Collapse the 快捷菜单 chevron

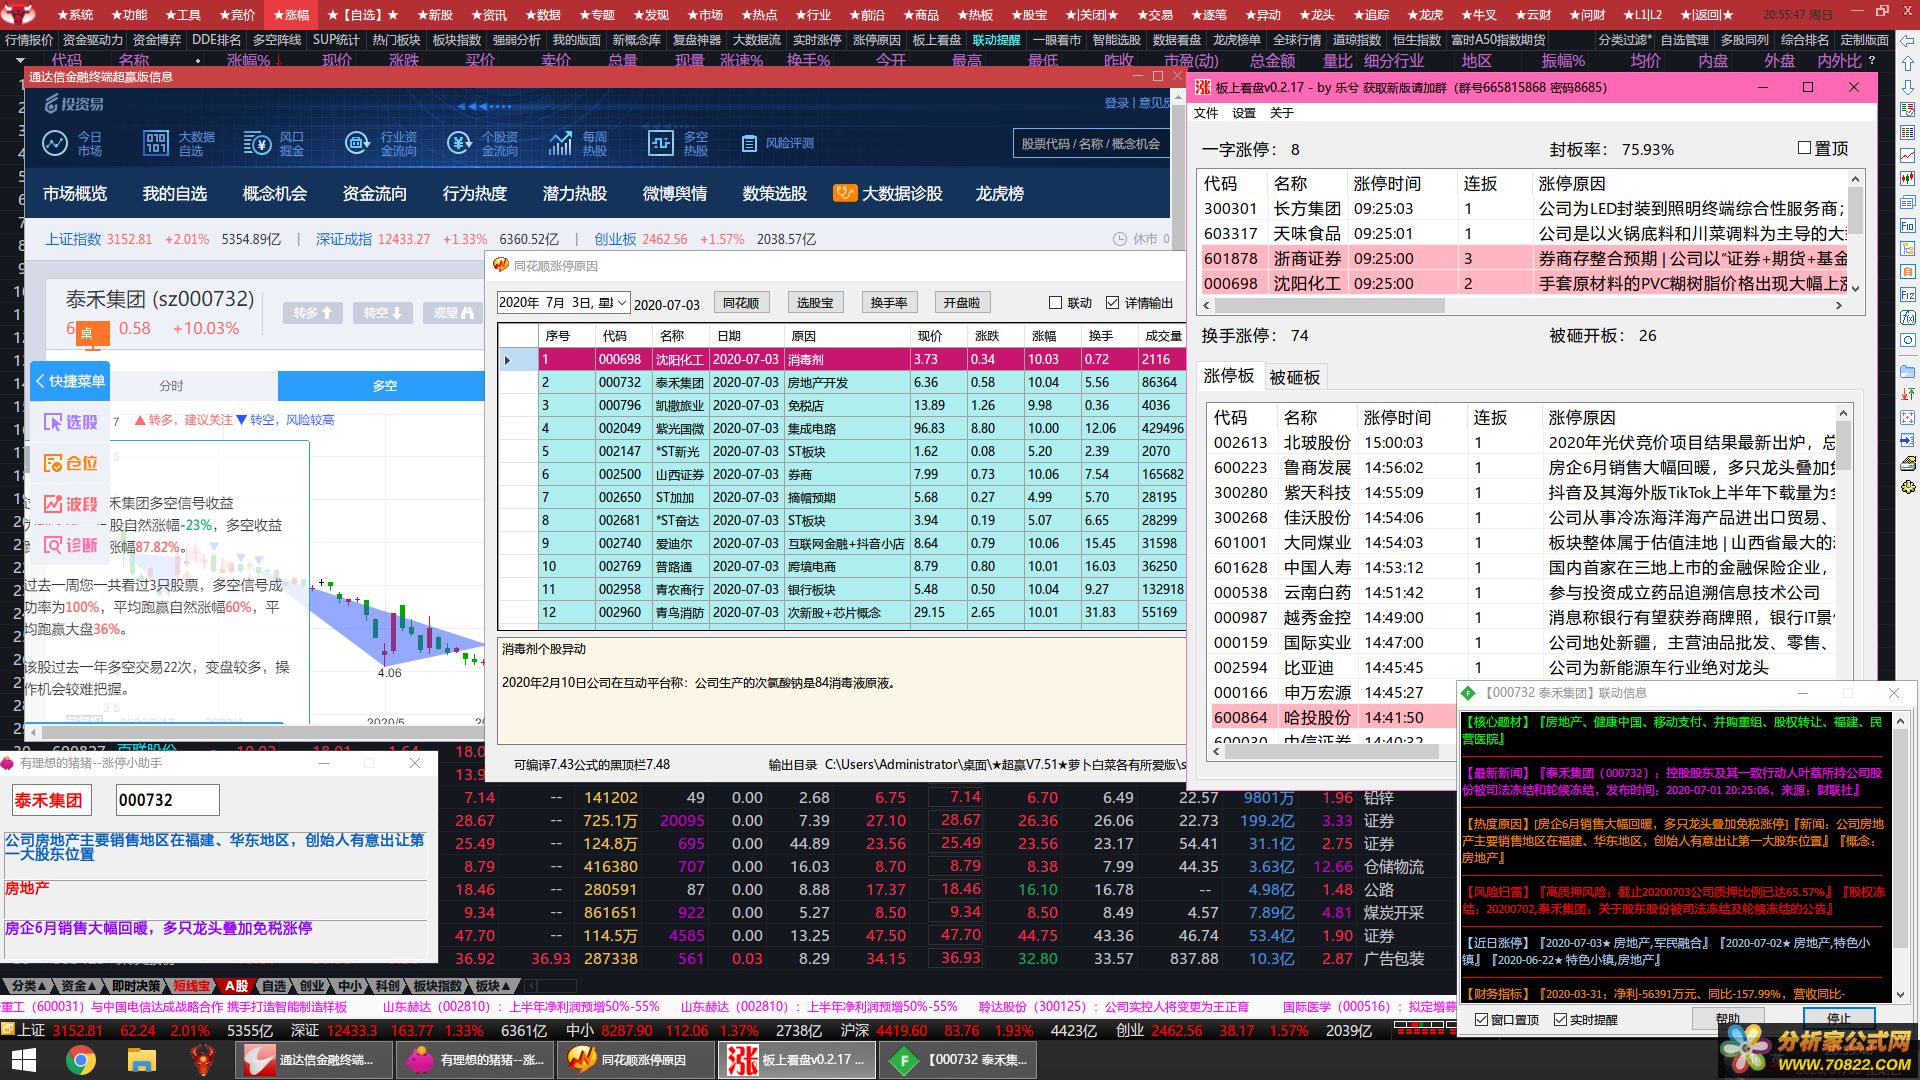(x=40, y=381)
